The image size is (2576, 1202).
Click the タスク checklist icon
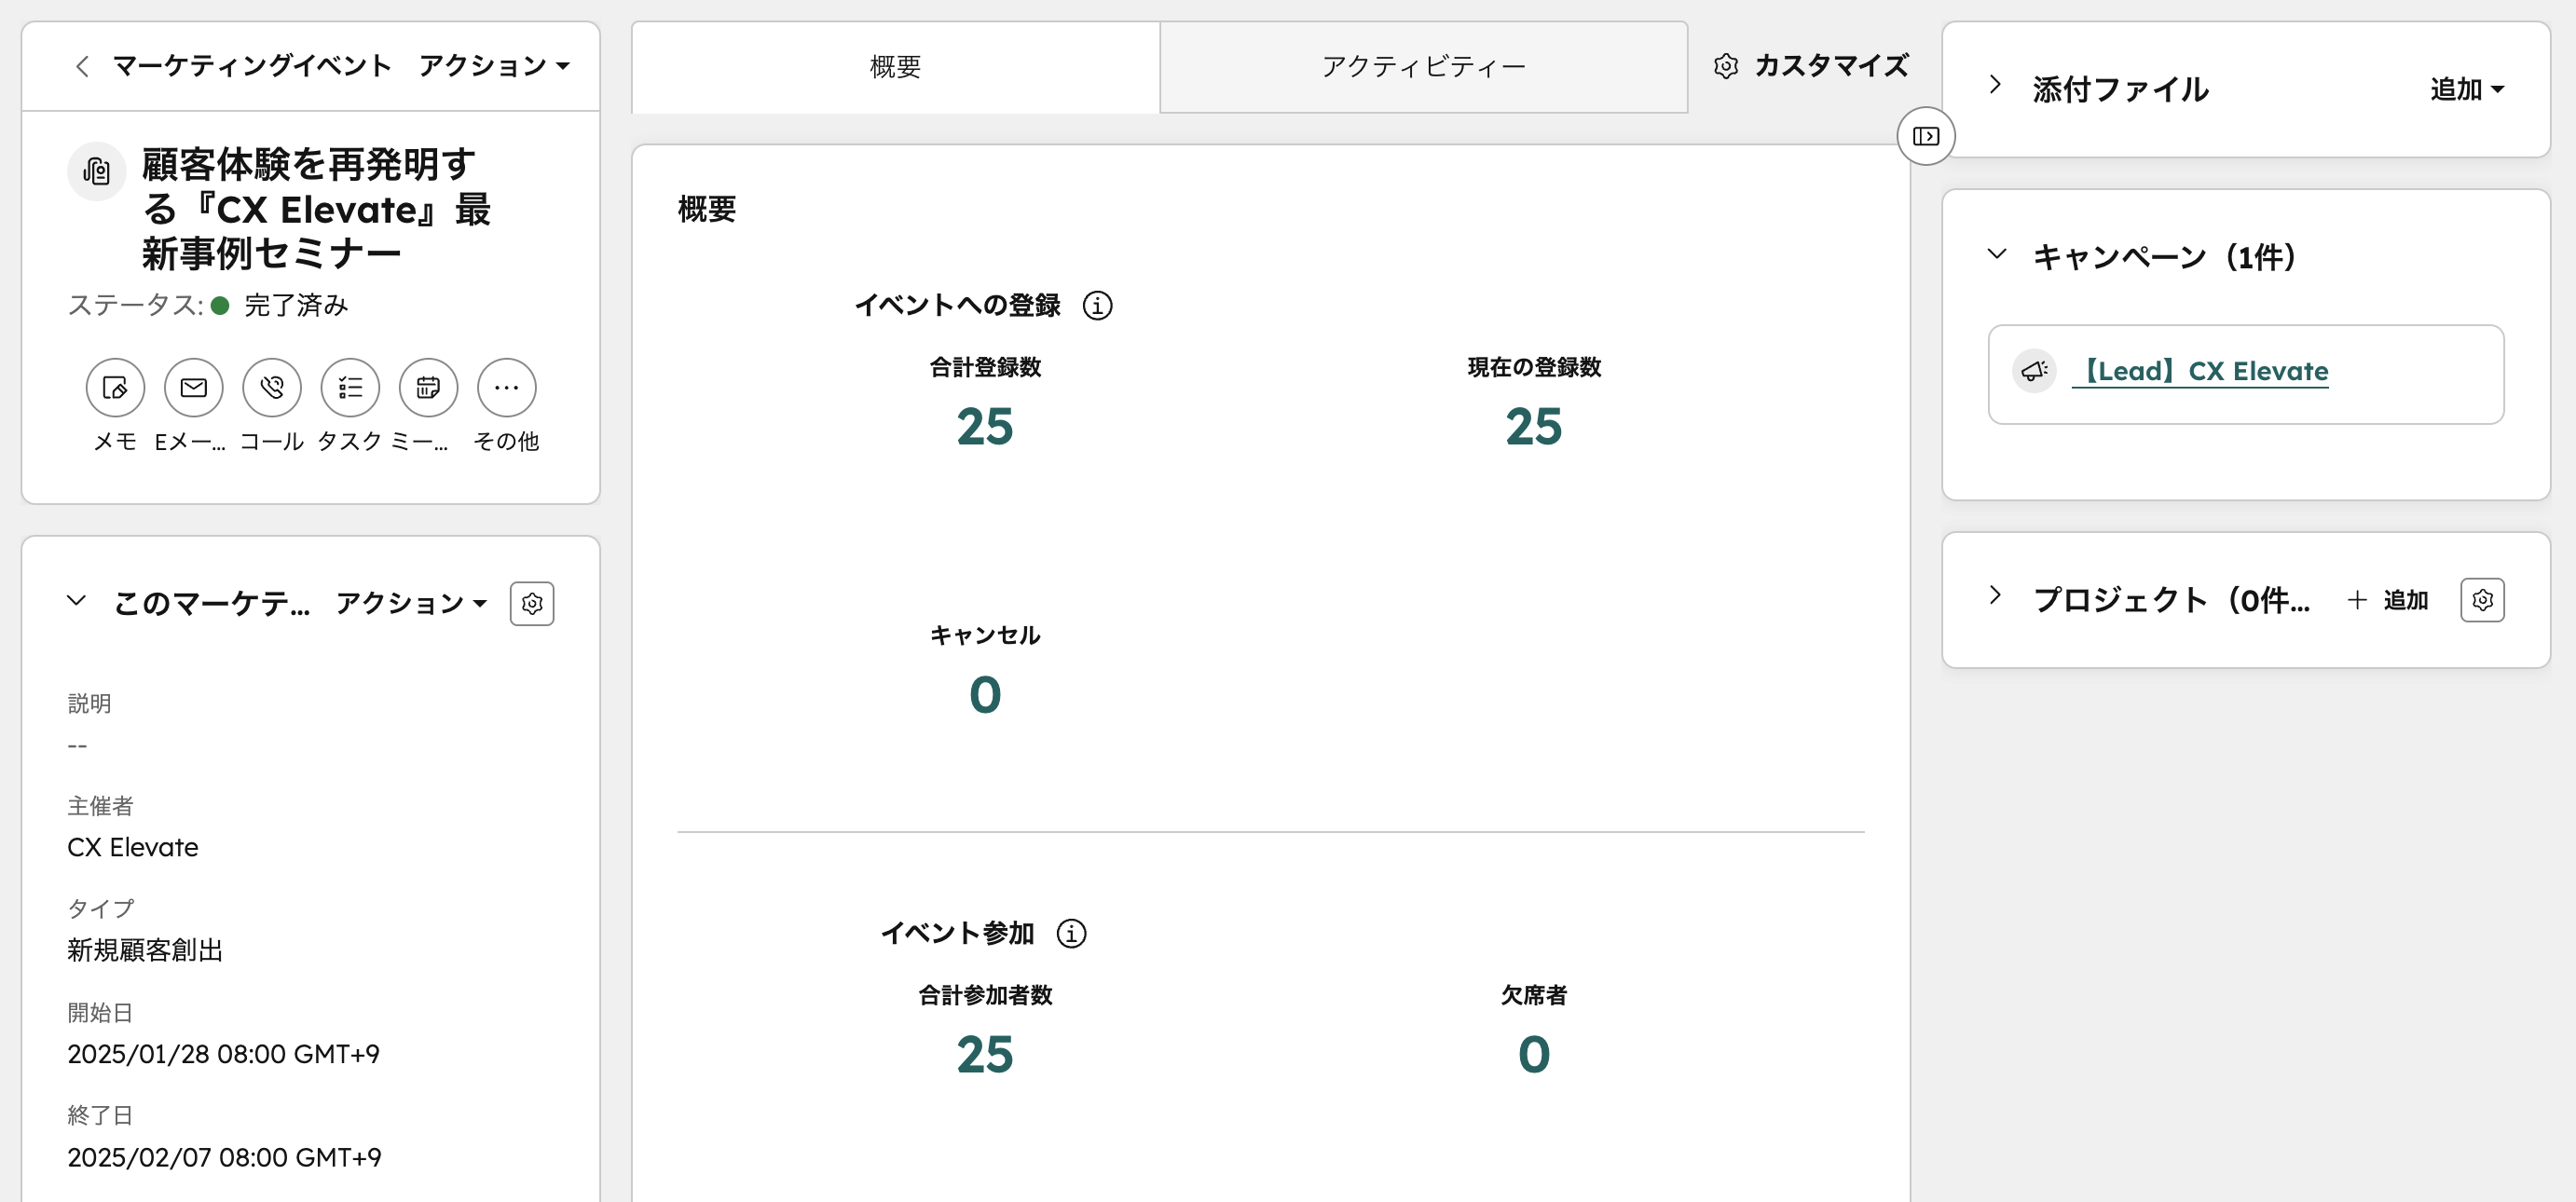tap(350, 387)
